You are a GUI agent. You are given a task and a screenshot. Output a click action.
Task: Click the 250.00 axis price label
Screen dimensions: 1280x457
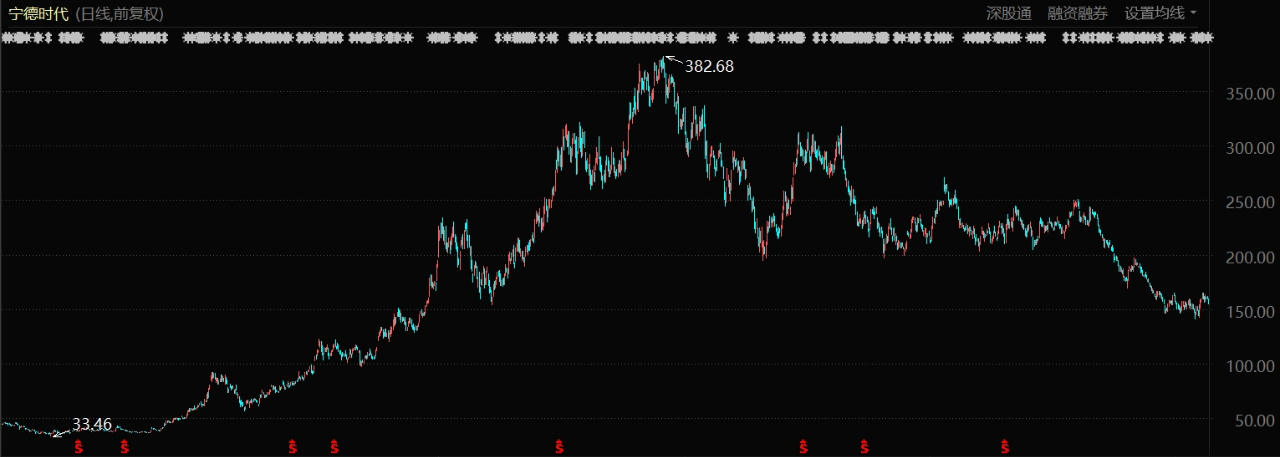(x=1248, y=203)
